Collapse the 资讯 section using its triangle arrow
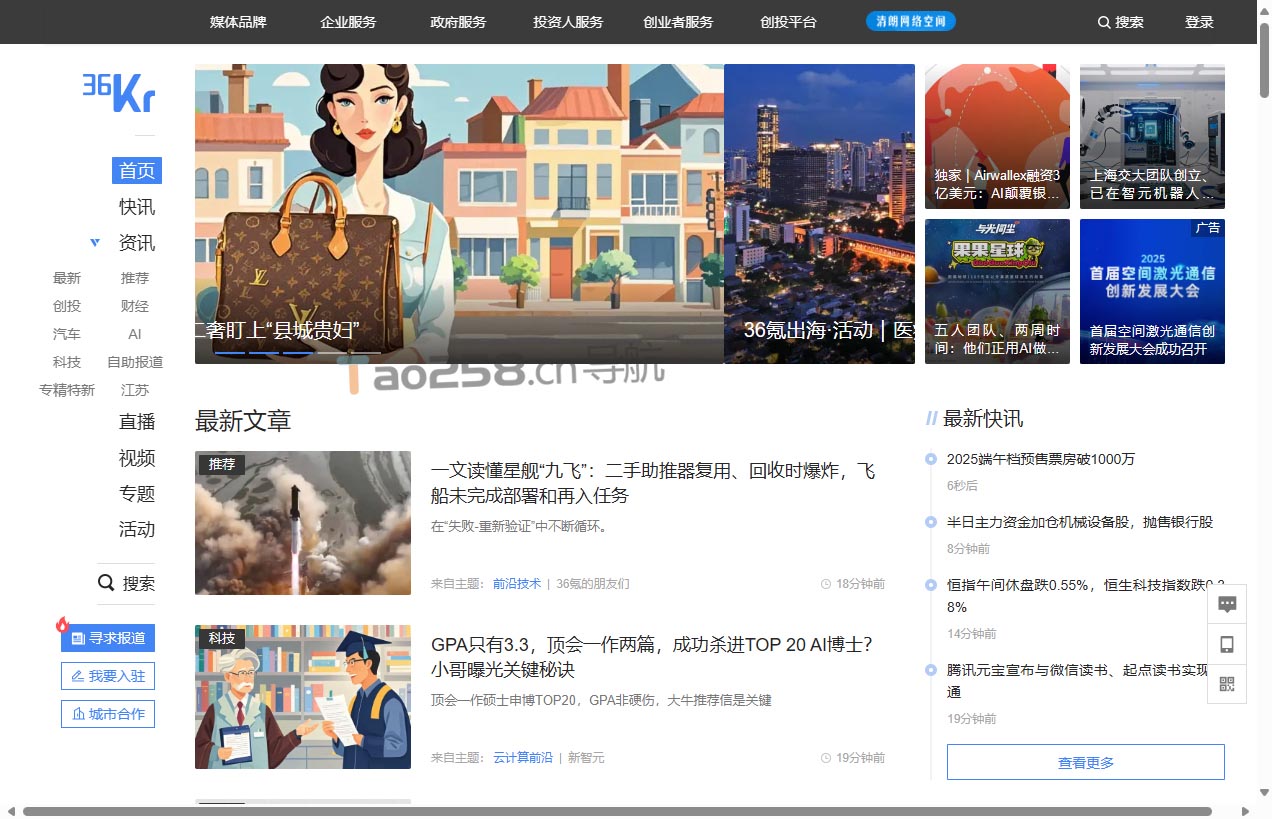This screenshot has width=1272, height=819. (x=95, y=242)
